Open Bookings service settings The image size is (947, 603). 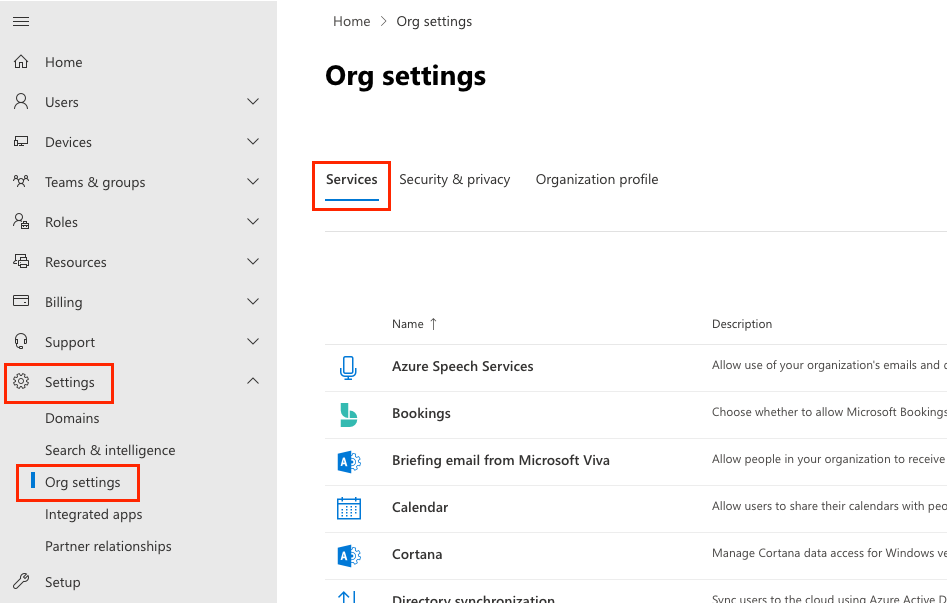coord(421,413)
